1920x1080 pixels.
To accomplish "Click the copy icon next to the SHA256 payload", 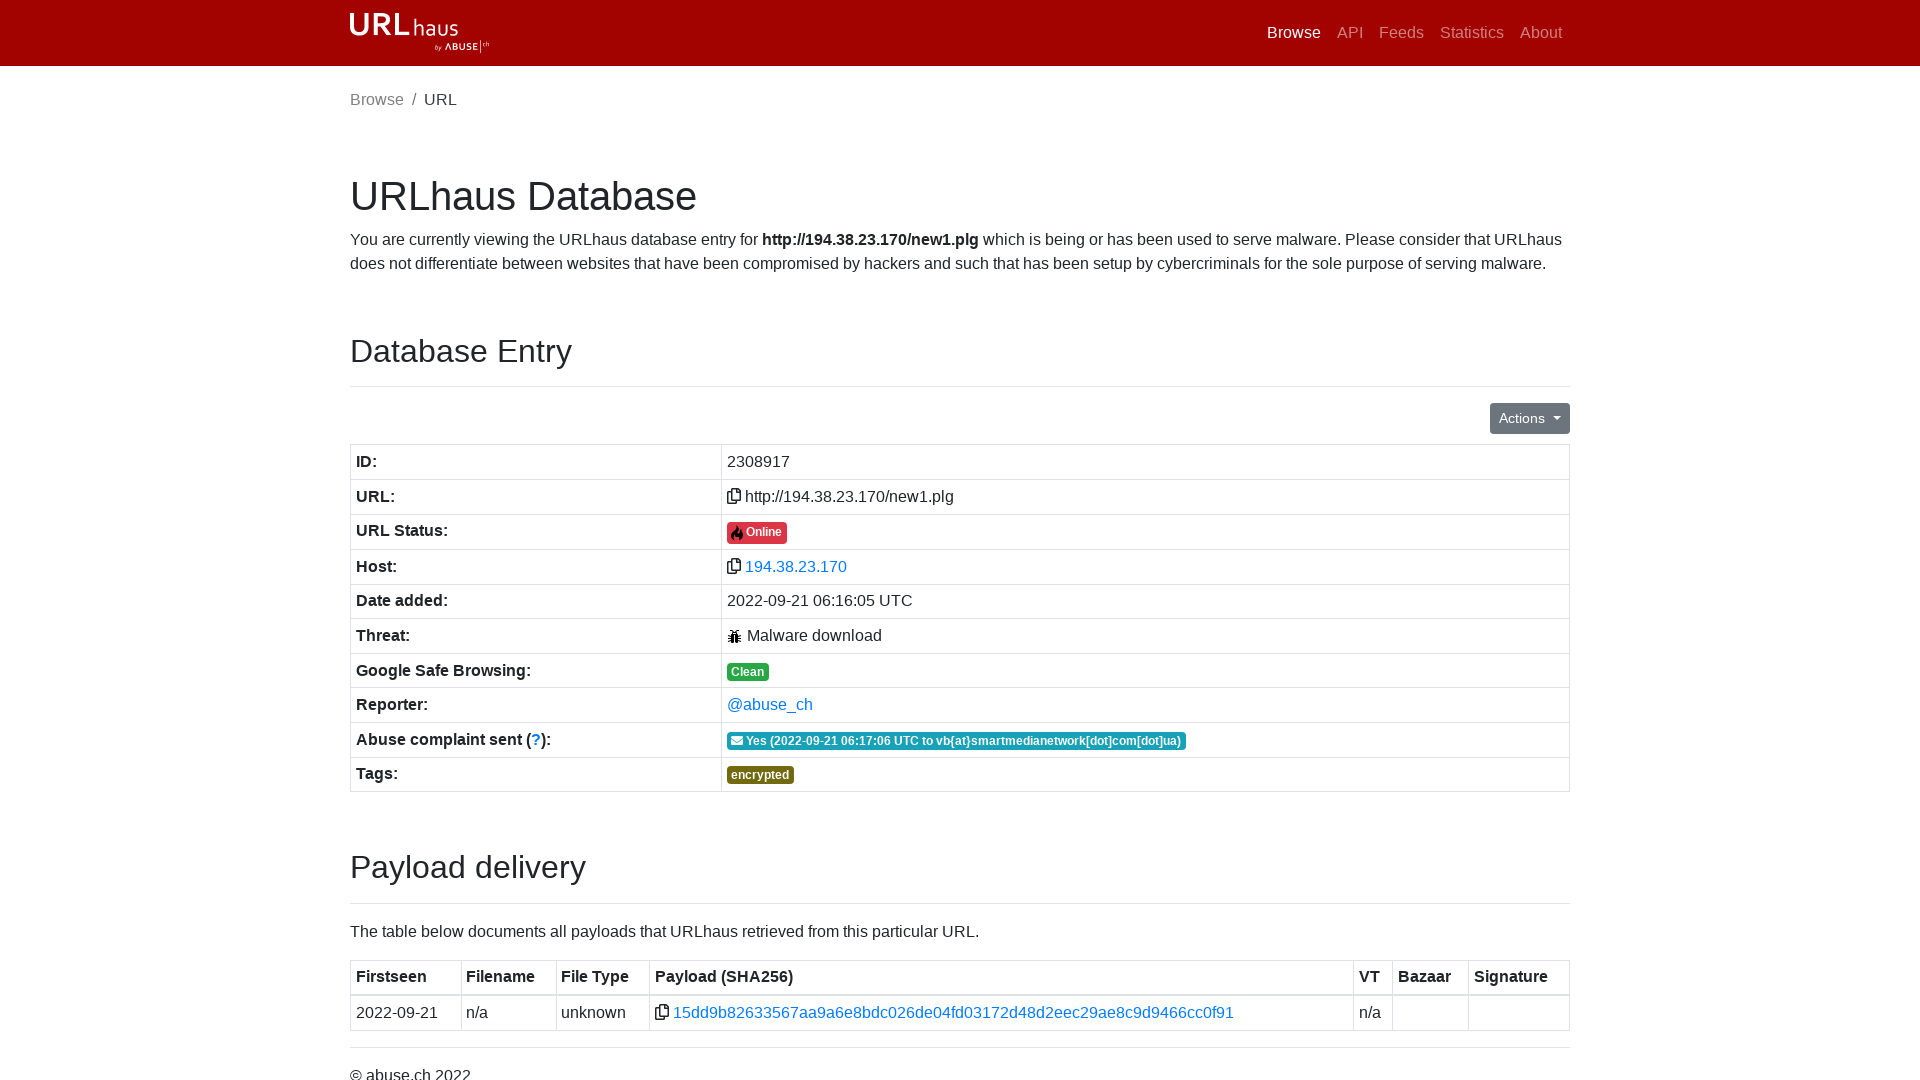I will click(663, 1012).
